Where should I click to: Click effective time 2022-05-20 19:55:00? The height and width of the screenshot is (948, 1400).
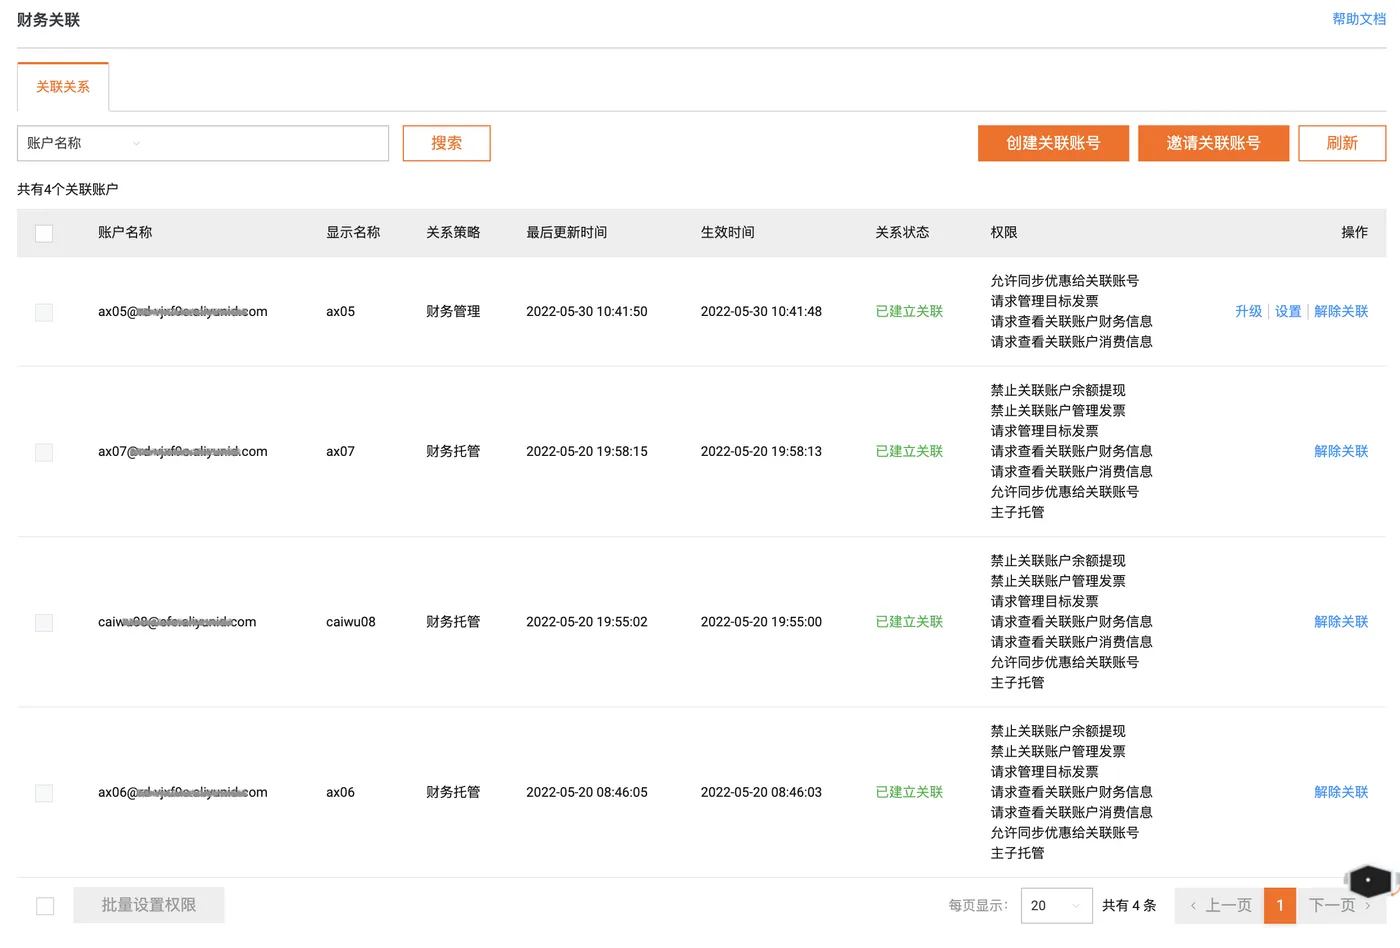pos(761,621)
